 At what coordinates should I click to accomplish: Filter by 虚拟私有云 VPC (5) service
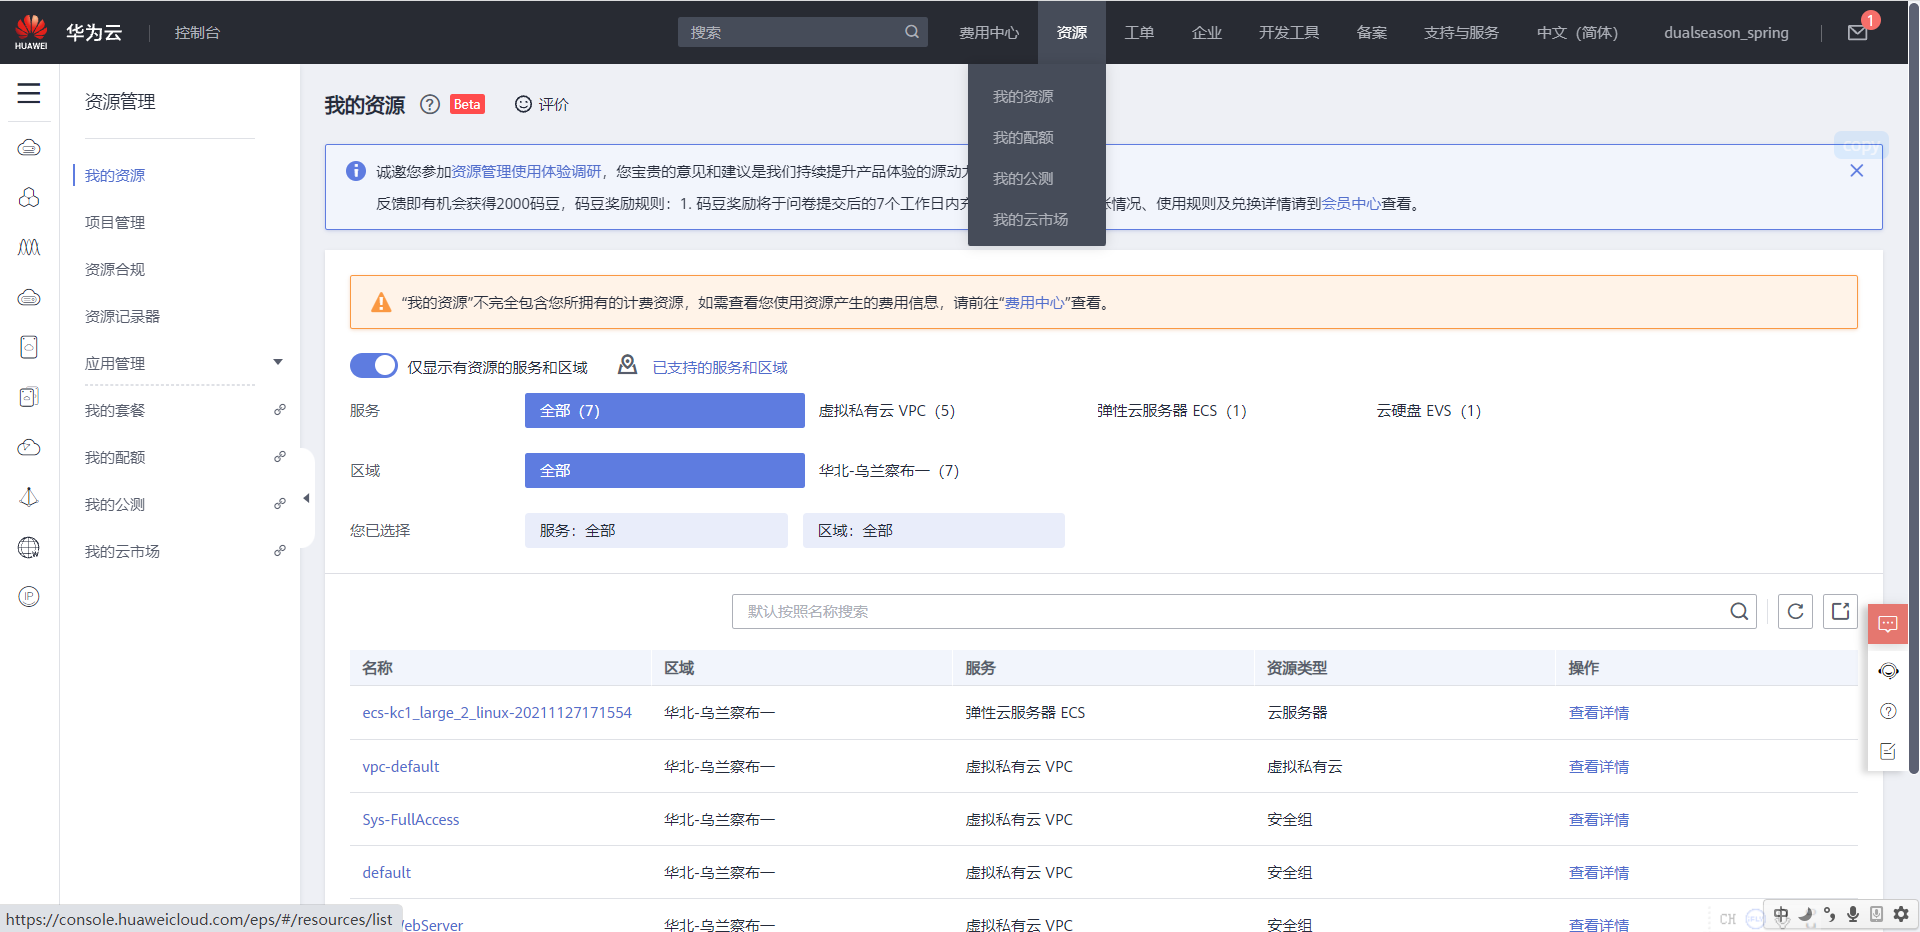(887, 411)
